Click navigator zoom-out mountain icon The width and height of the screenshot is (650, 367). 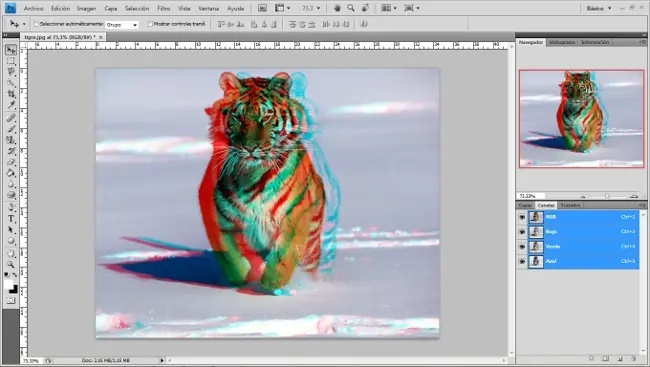[x=583, y=196]
